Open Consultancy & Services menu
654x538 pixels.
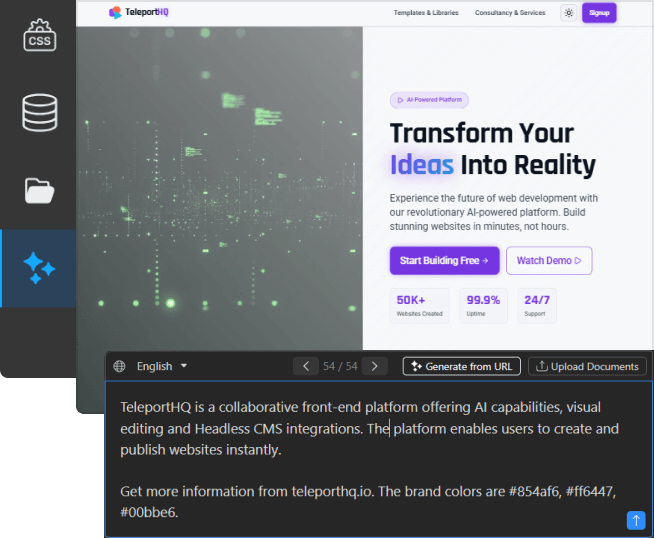coord(510,13)
